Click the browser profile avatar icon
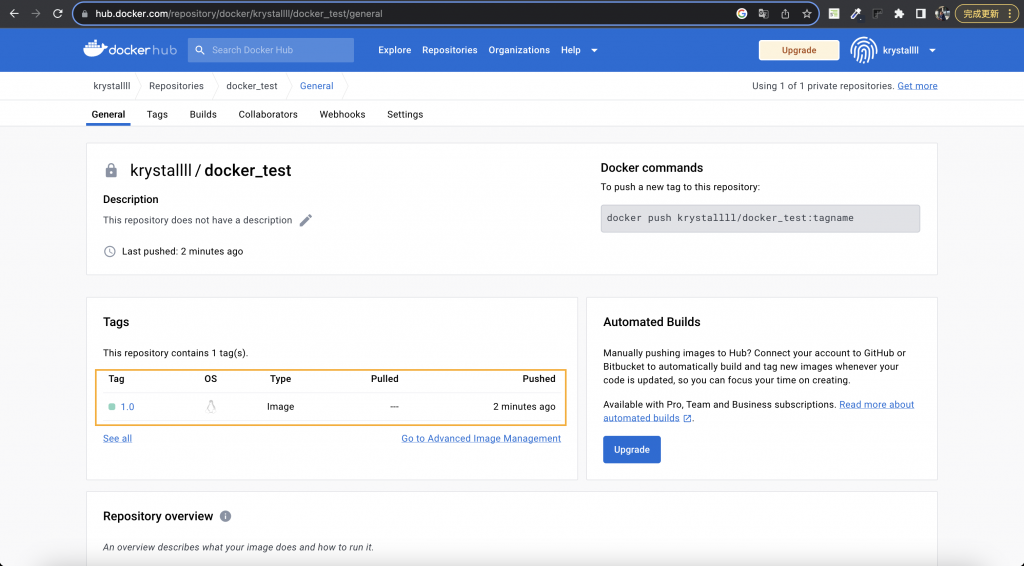 click(942, 14)
